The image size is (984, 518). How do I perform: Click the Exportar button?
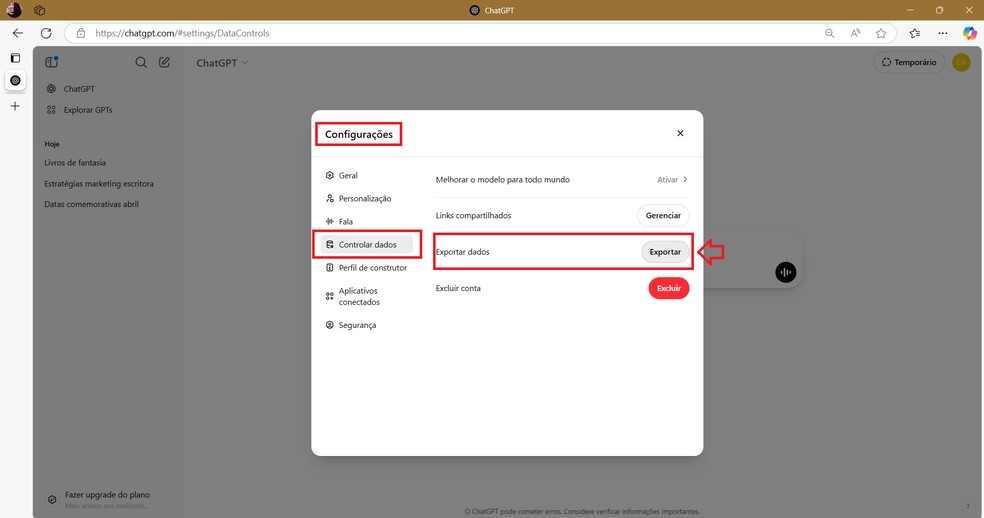point(665,252)
